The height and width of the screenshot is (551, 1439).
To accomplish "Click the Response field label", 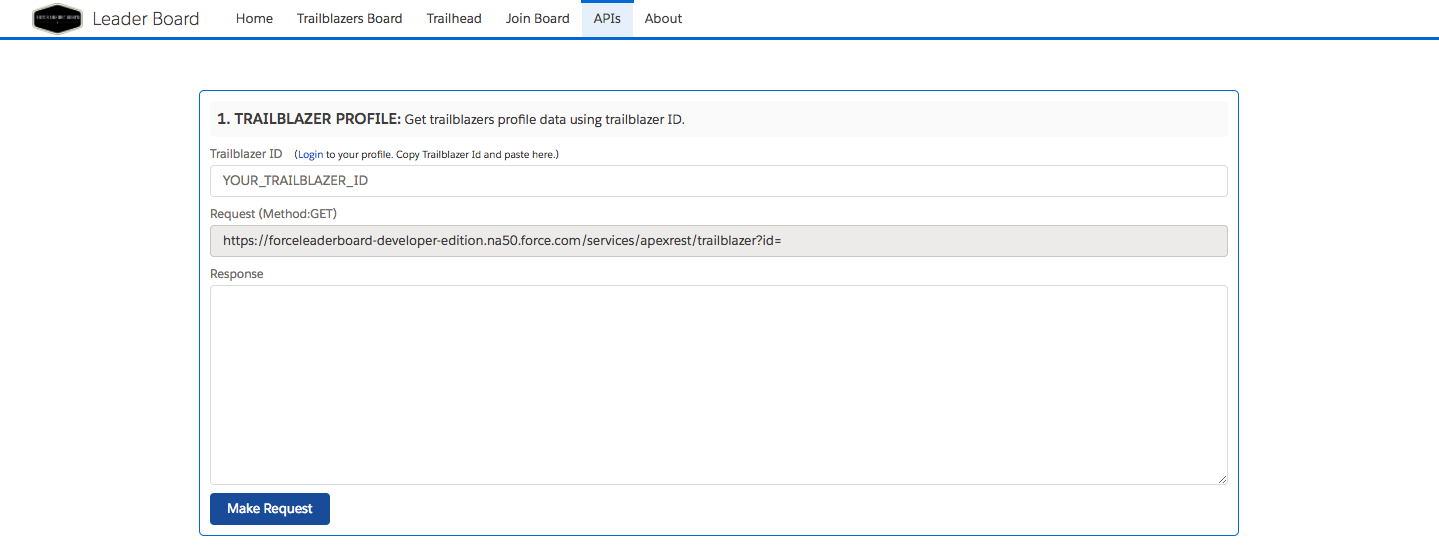I will tap(237, 274).
